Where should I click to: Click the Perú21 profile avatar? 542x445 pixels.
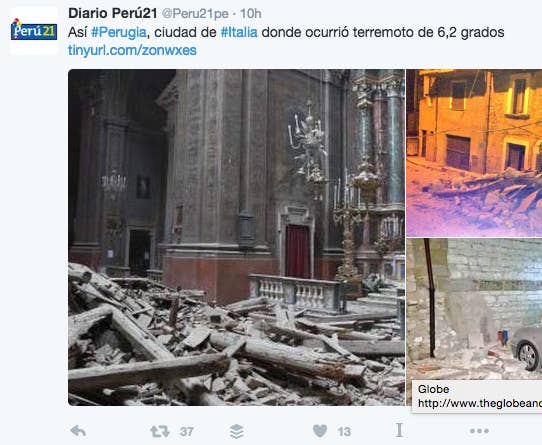34,31
